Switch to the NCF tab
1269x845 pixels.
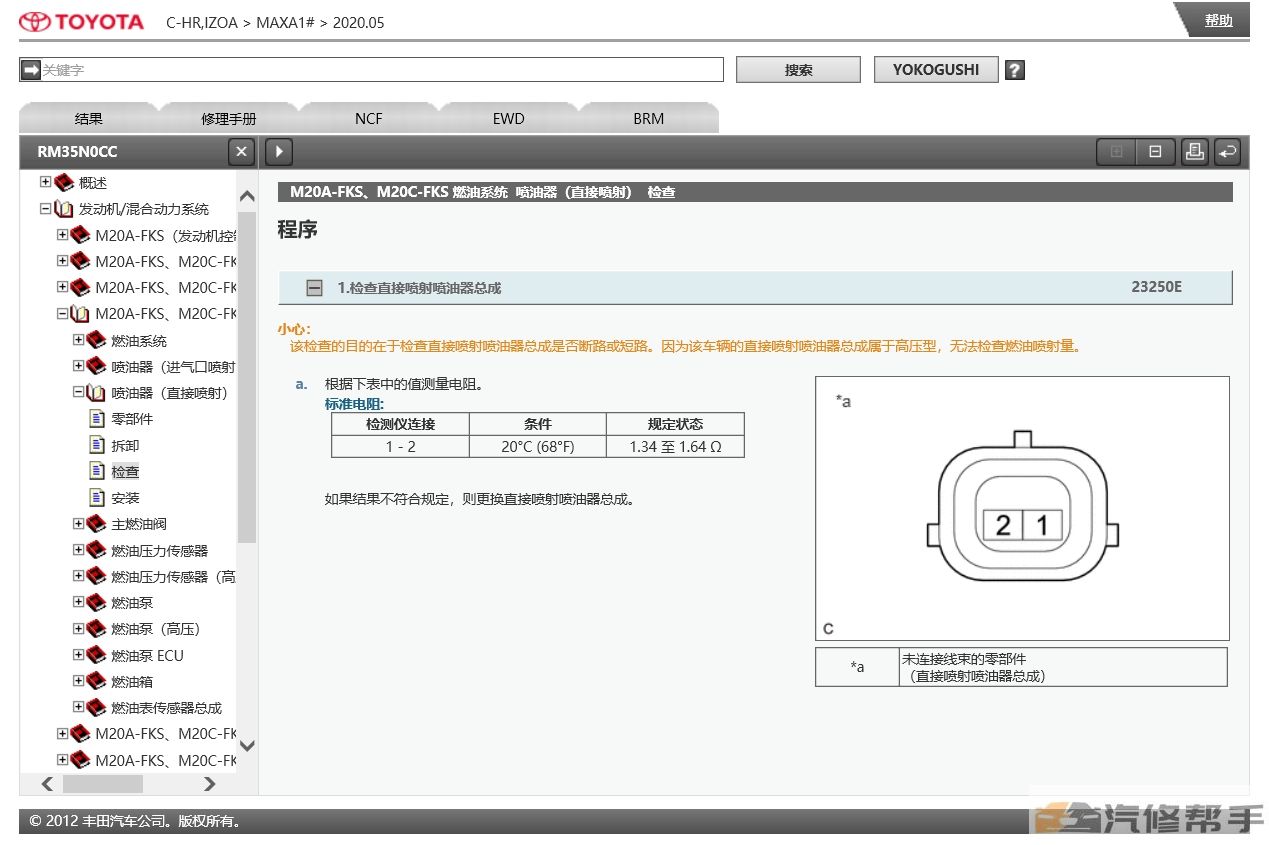[x=369, y=118]
